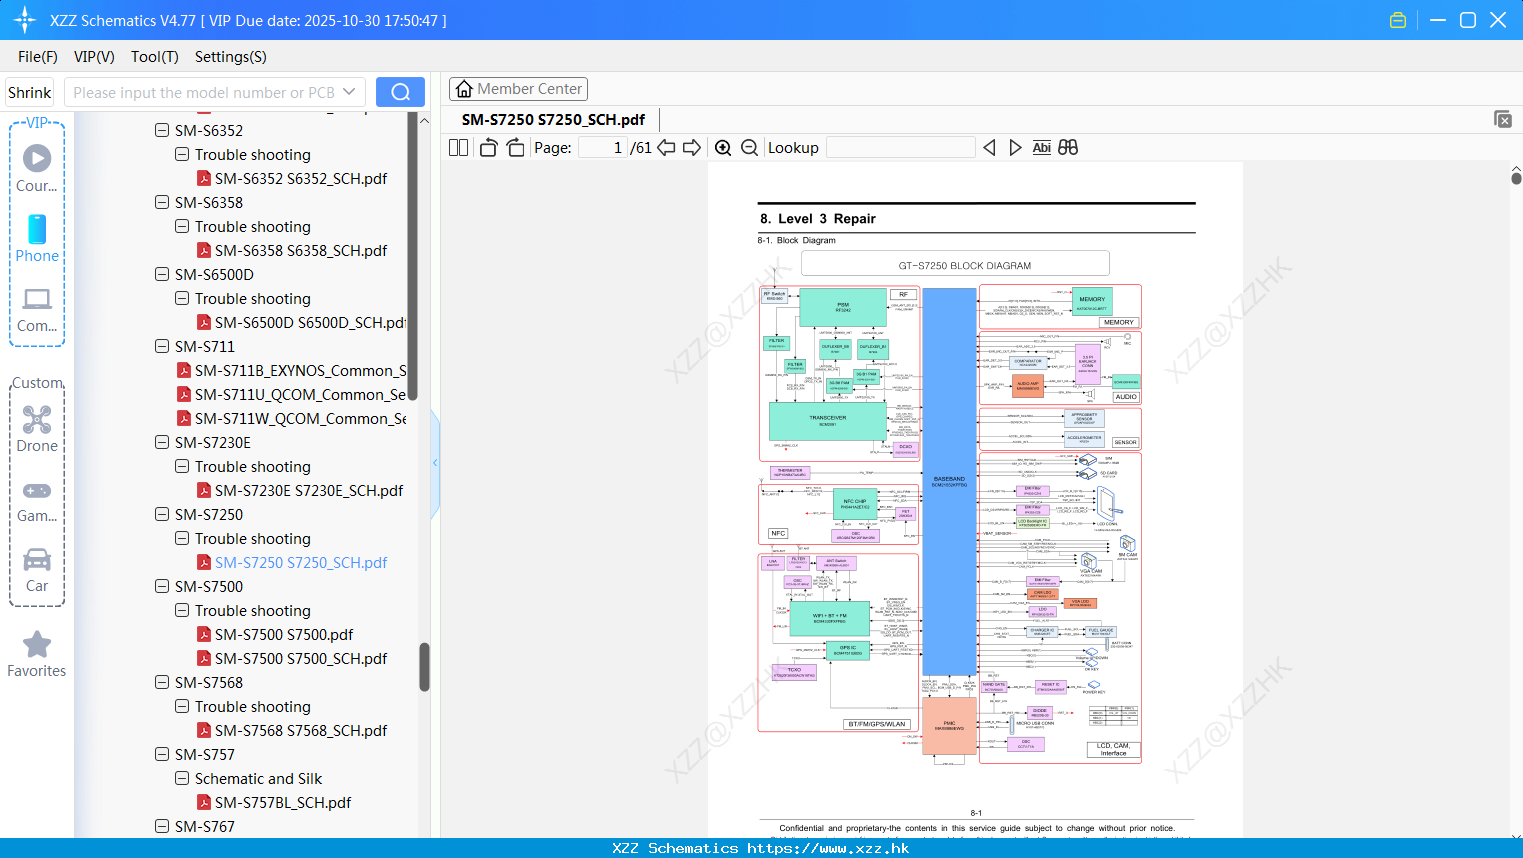Click the home icon of Member Center
1523x858 pixels.
point(464,89)
